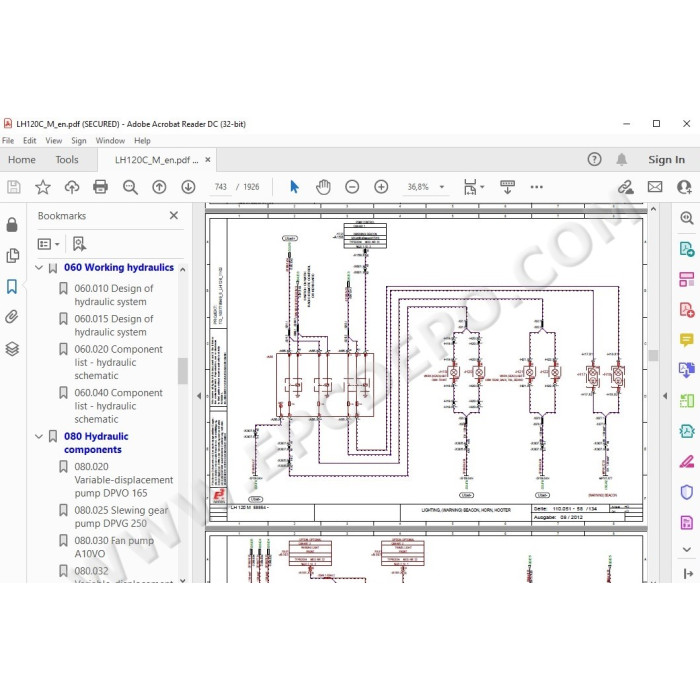Show more tools chevron in right pane
This screenshot has height=700, width=700.
click(687, 549)
